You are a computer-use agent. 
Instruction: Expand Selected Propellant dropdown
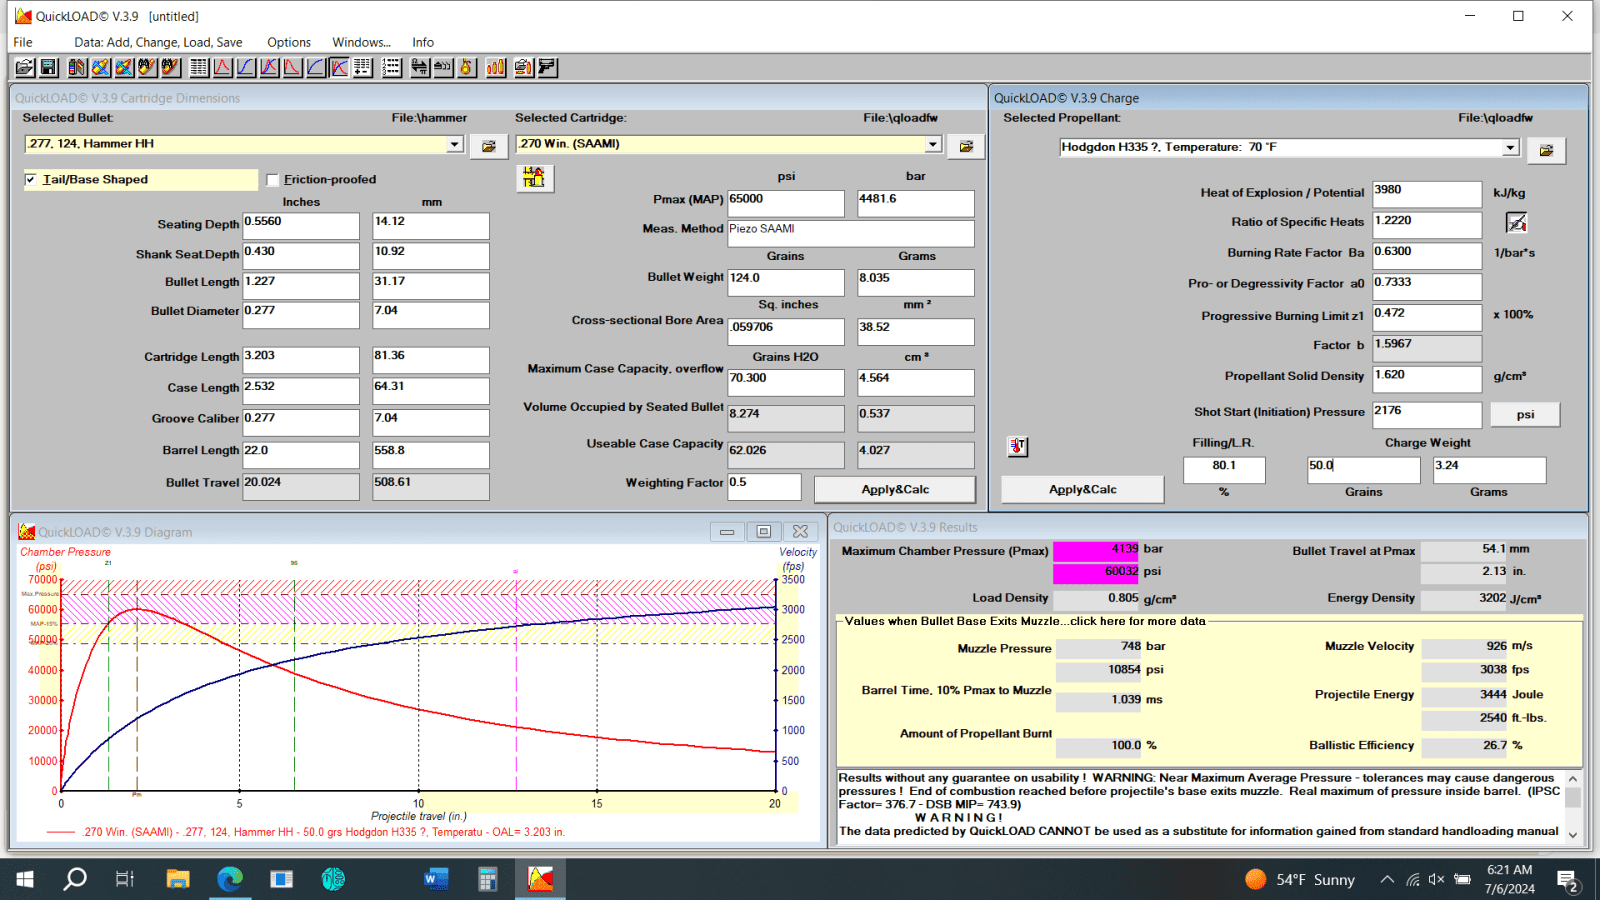tap(1510, 148)
